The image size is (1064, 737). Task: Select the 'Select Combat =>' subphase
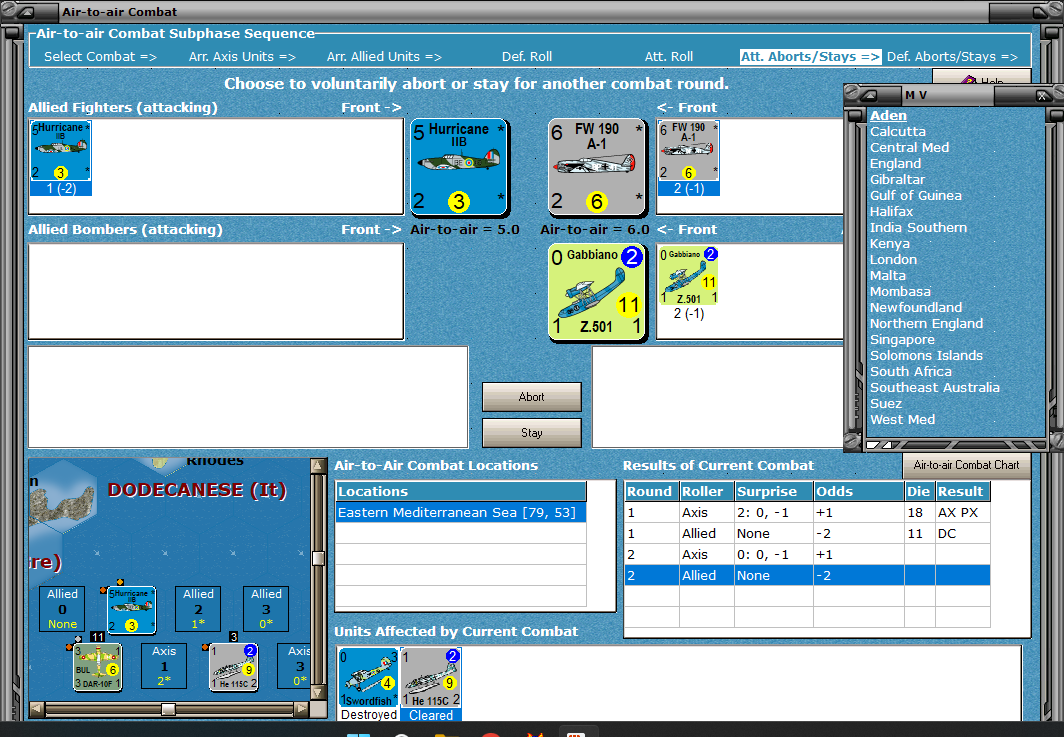click(100, 57)
